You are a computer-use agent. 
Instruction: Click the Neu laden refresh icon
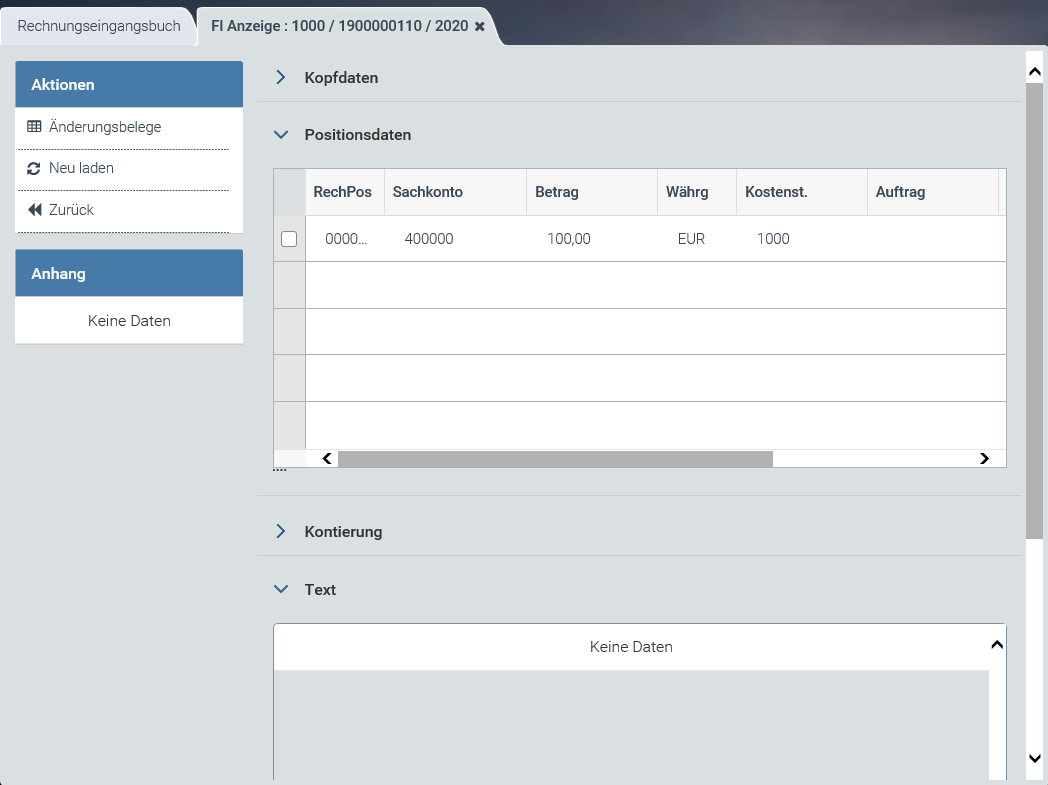pos(34,169)
